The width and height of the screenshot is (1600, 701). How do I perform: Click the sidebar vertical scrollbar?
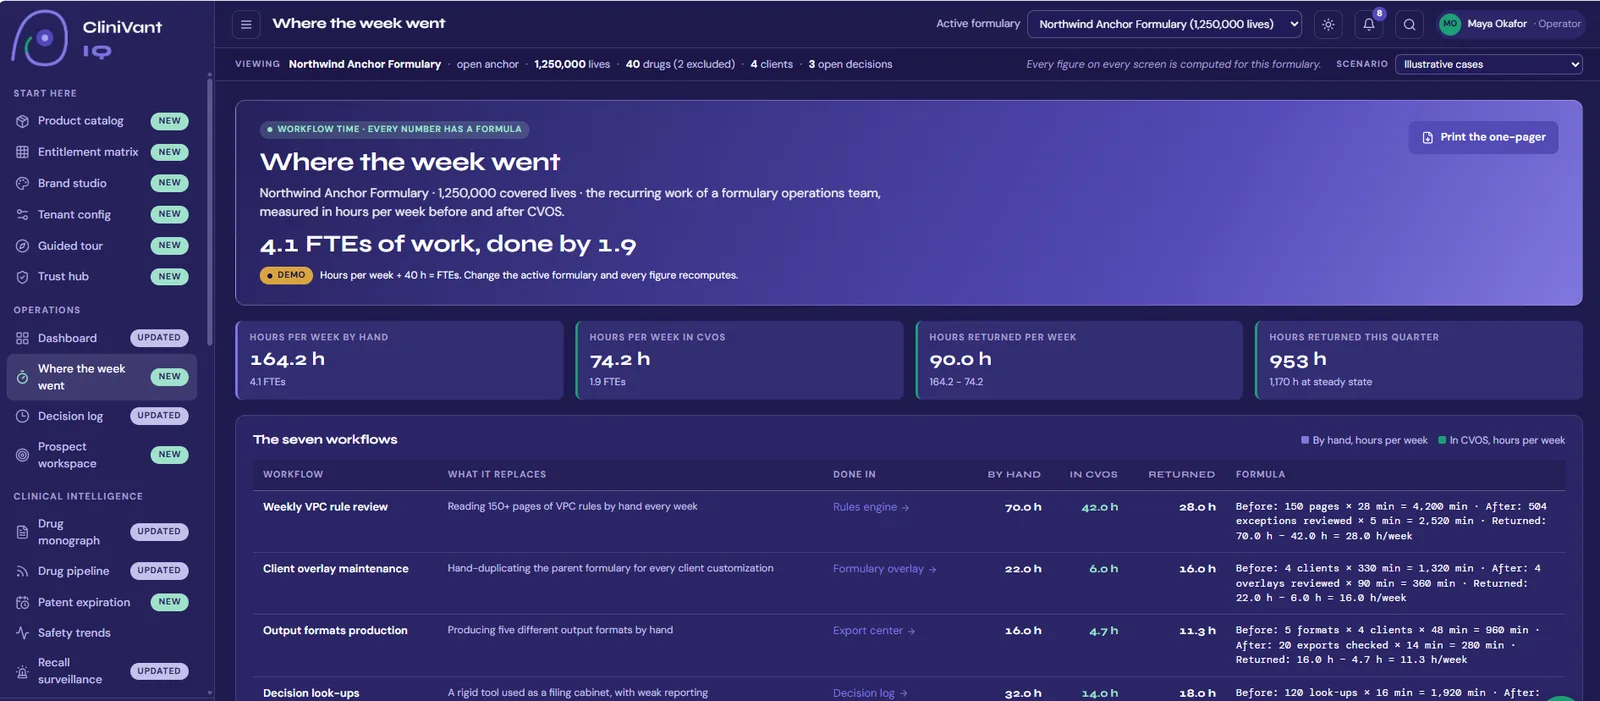click(x=209, y=210)
